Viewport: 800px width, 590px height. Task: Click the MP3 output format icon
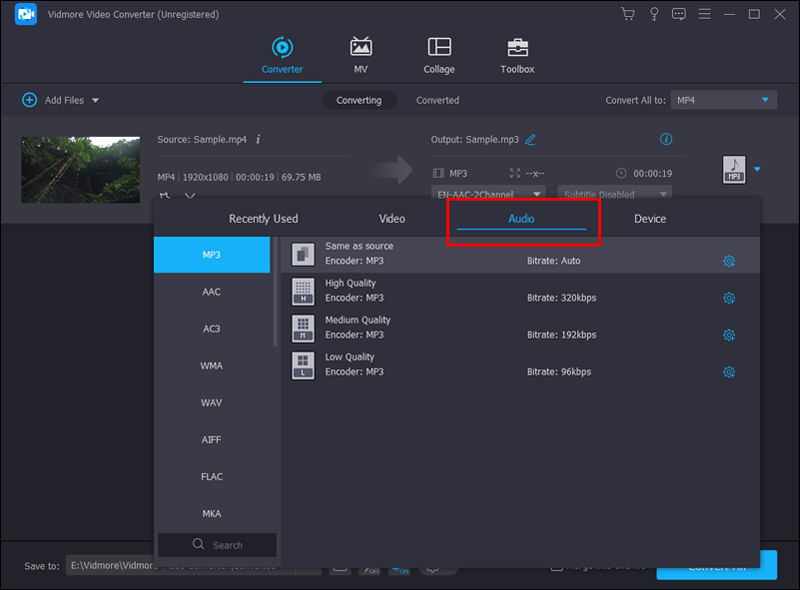(734, 169)
